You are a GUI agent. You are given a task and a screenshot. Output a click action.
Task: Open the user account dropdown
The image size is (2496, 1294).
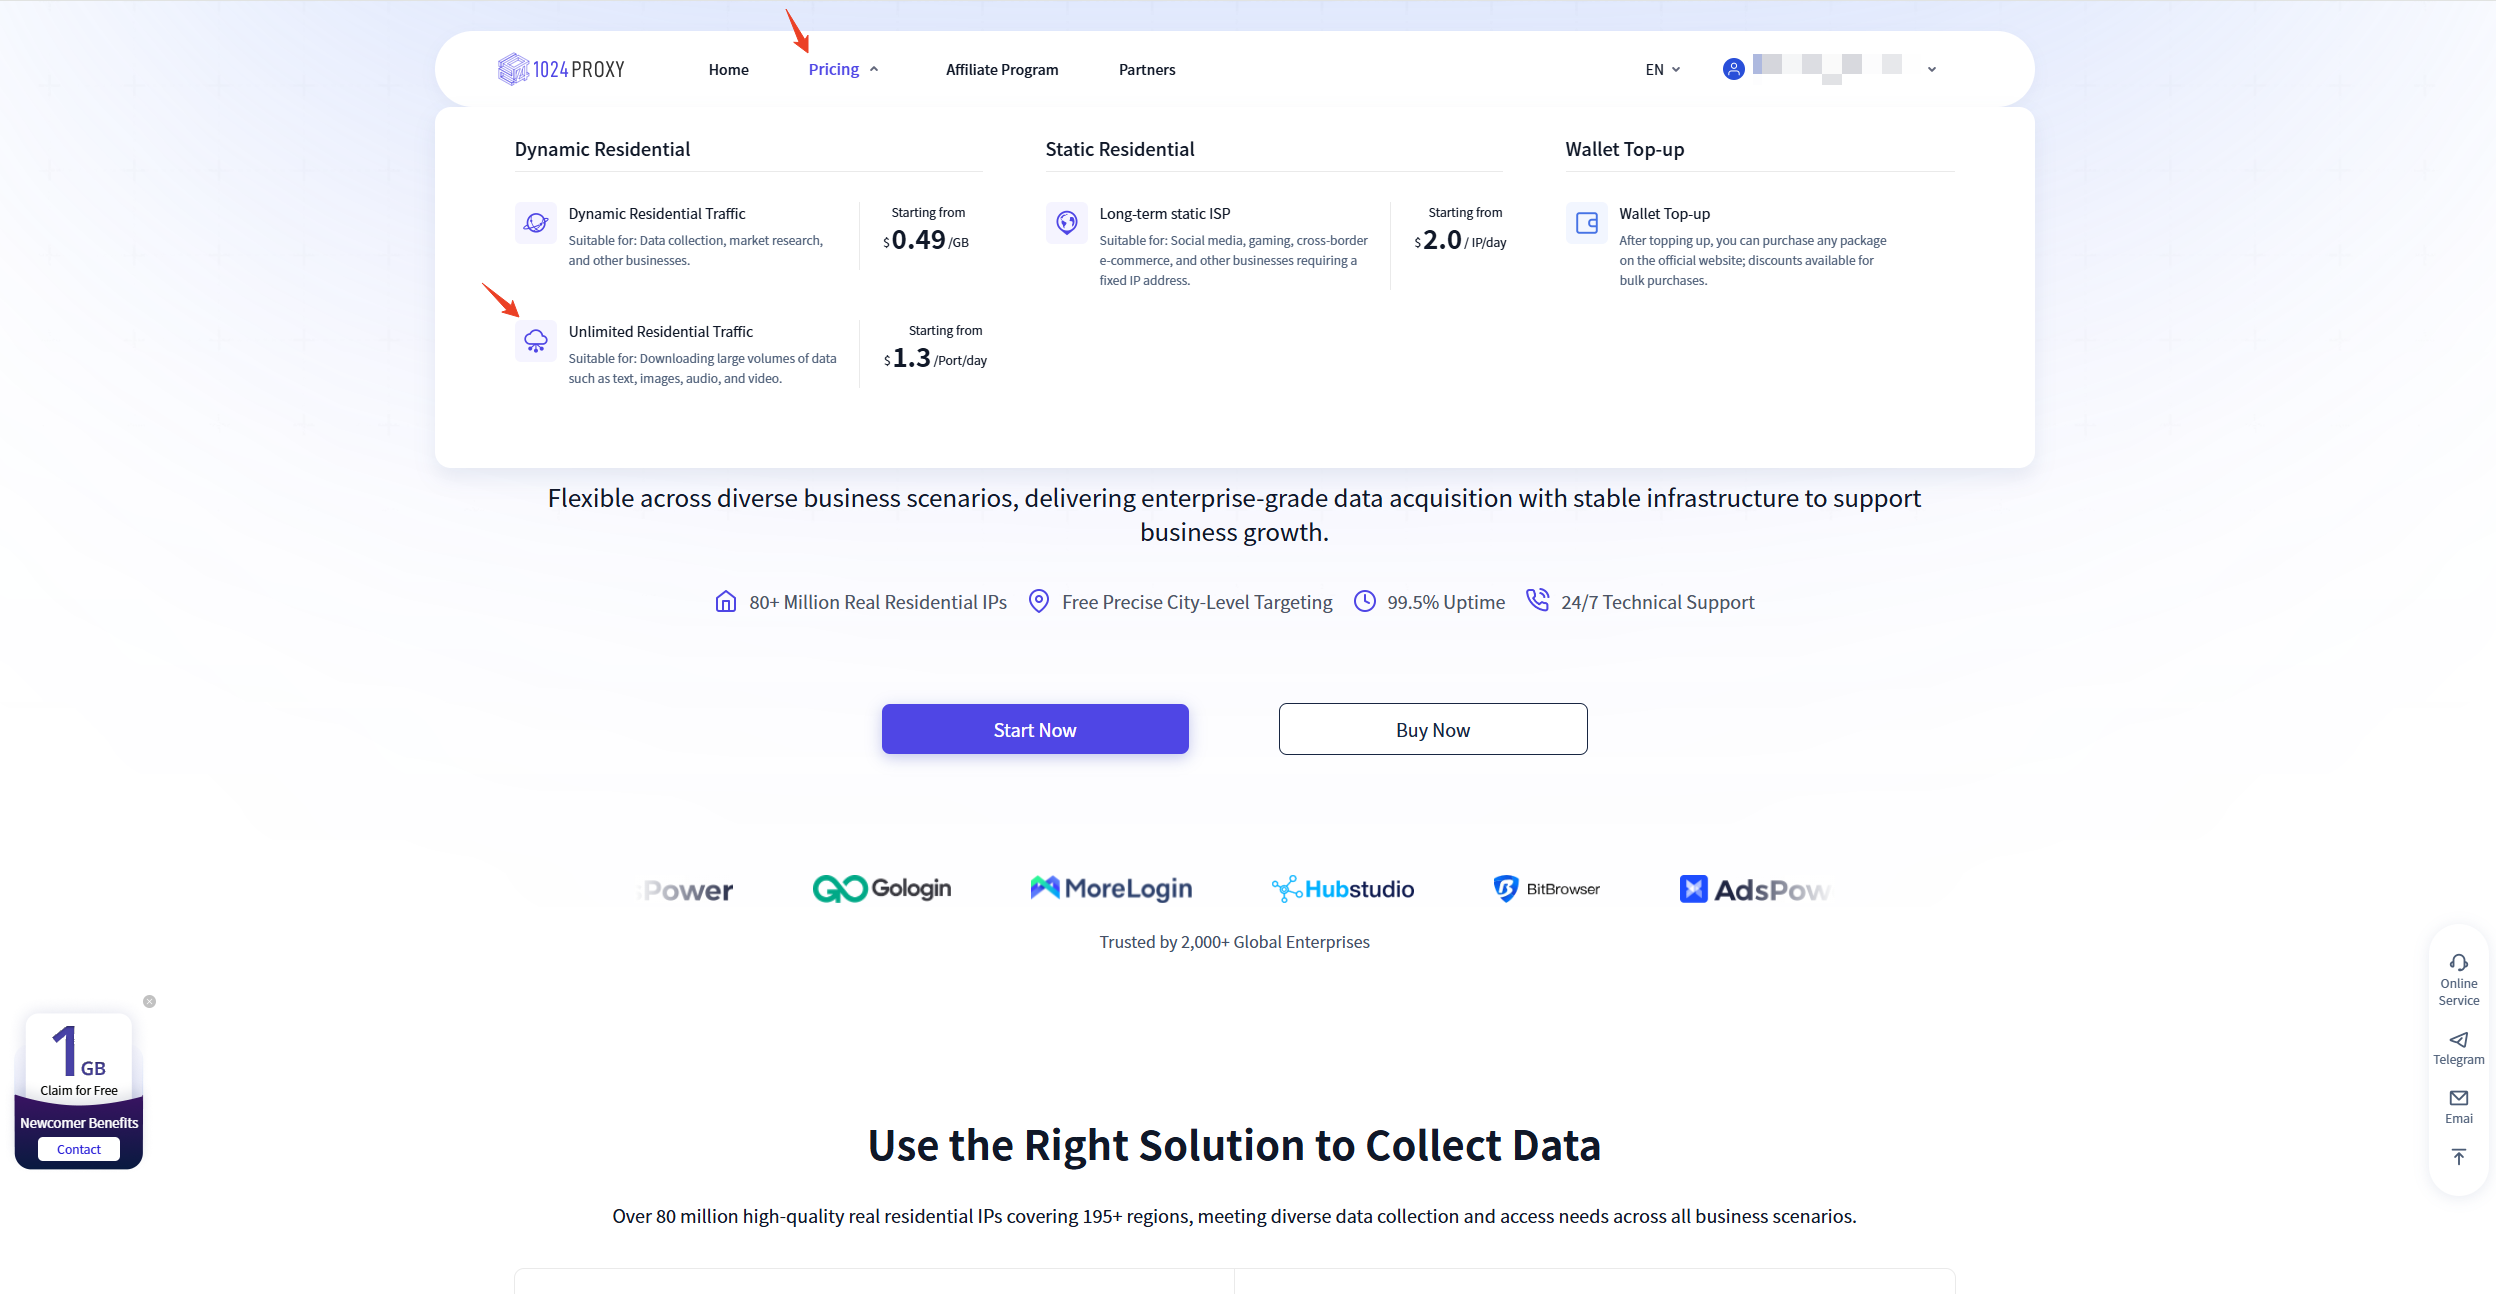tap(1931, 69)
